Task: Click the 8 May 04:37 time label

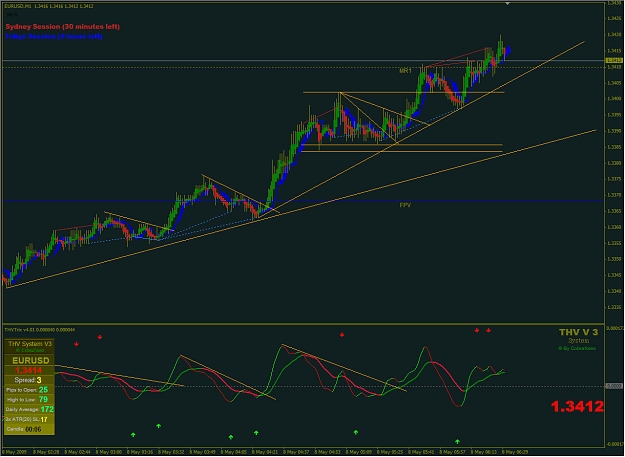Action: (x=297, y=452)
